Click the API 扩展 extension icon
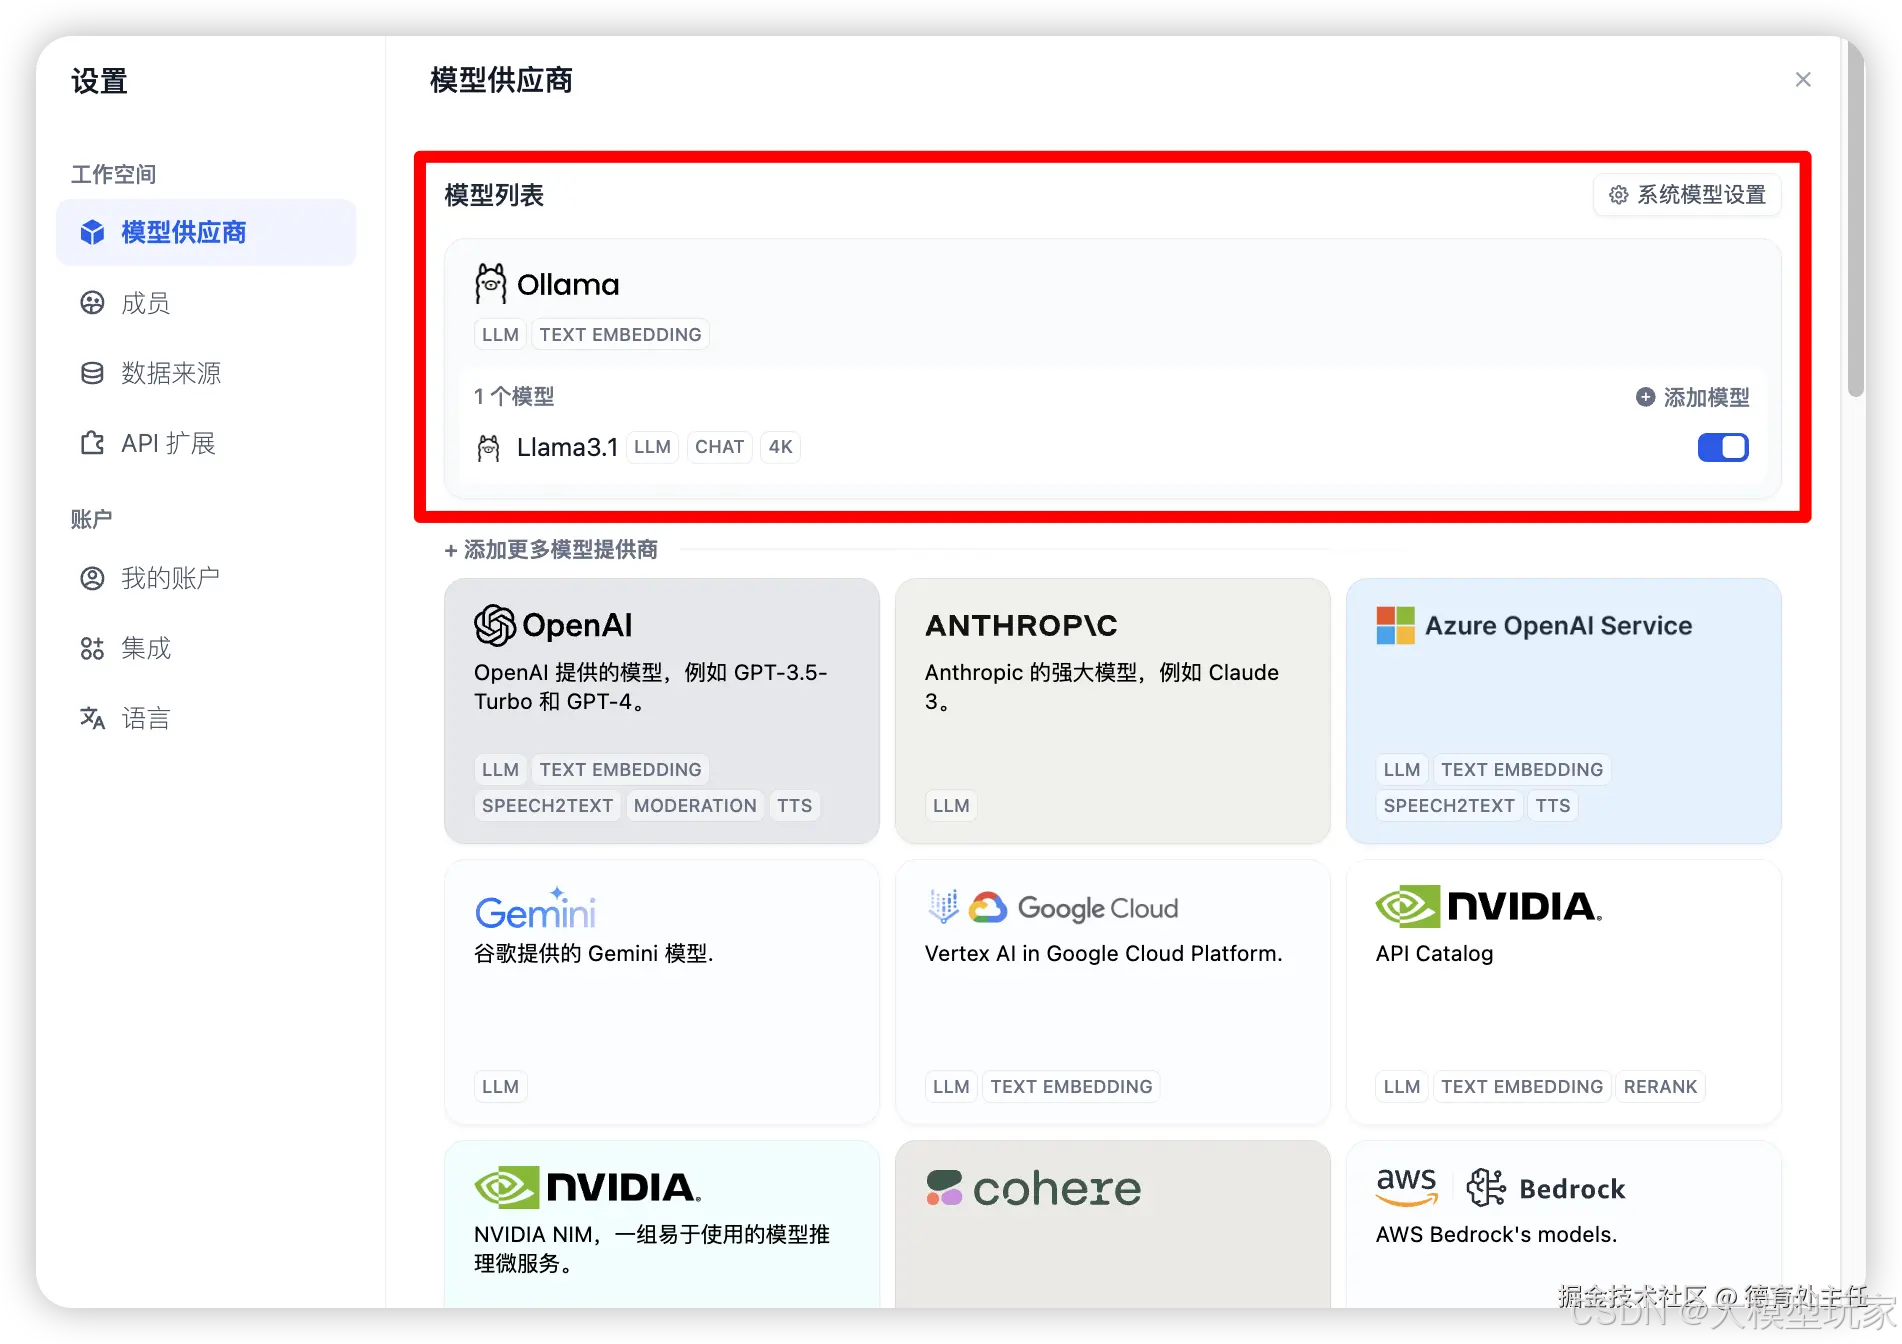This screenshot has width=1902, height=1344. click(x=92, y=443)
